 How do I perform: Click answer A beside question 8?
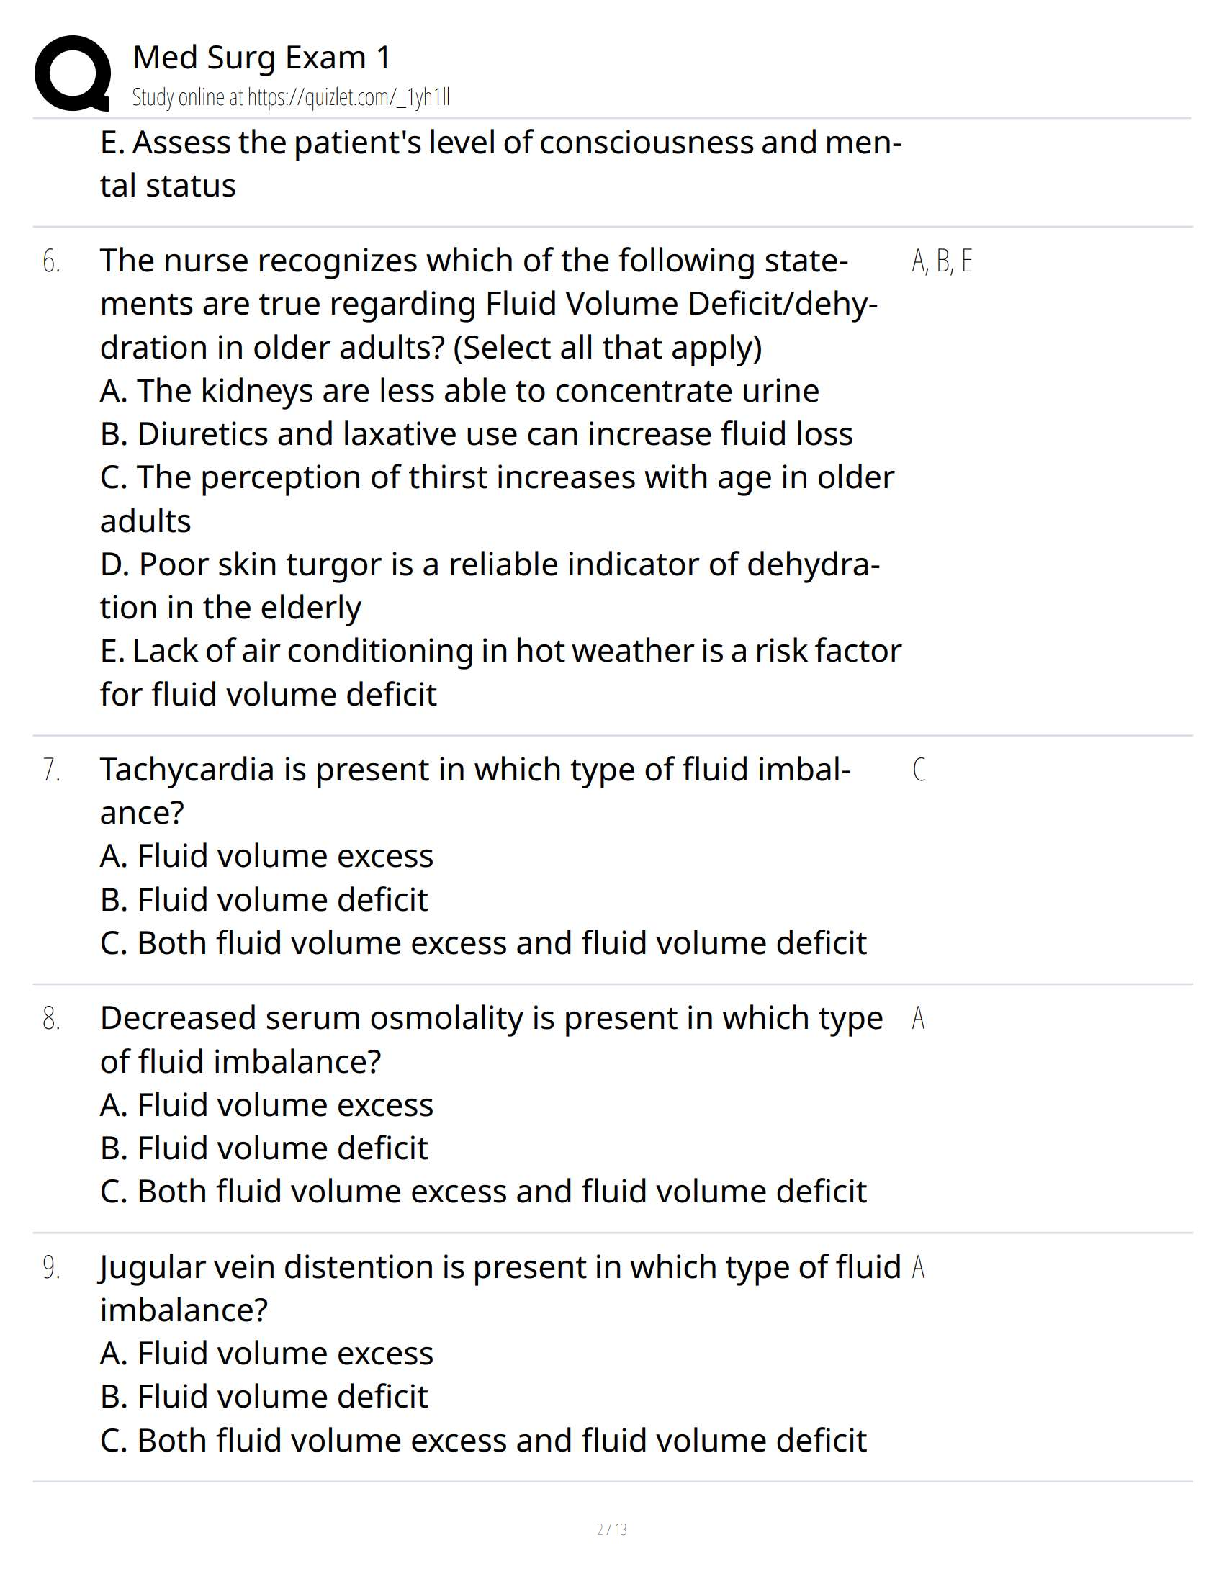919,1019
